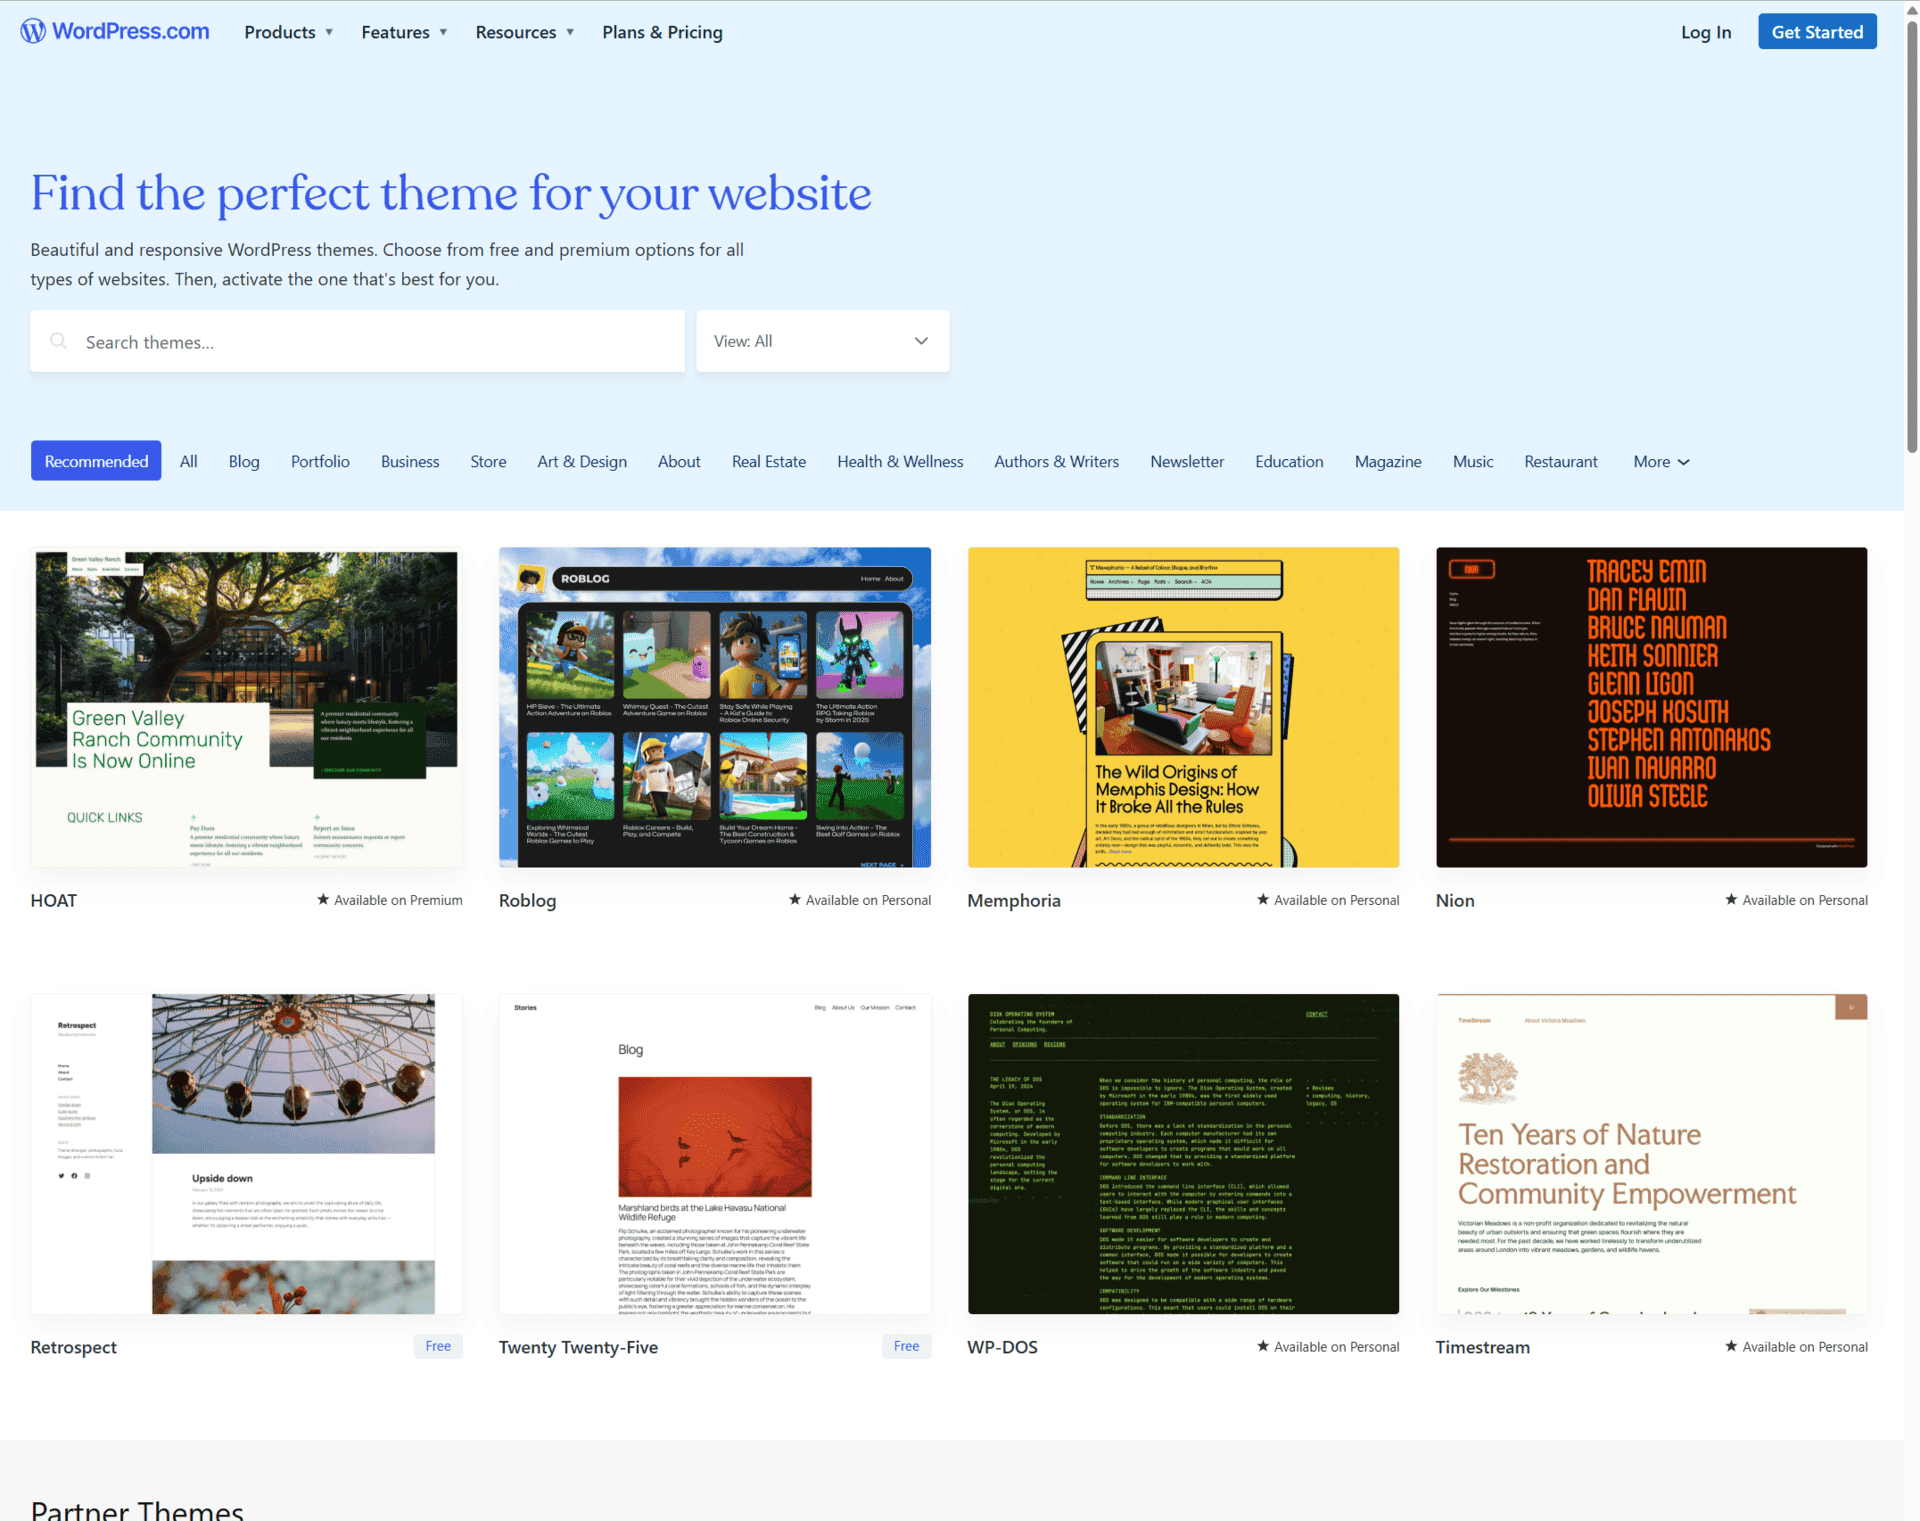Image resolution: width=1920 pixels, height=1521 pixels.
Task: Select the Recommended tab
Action: click(96, 461)
